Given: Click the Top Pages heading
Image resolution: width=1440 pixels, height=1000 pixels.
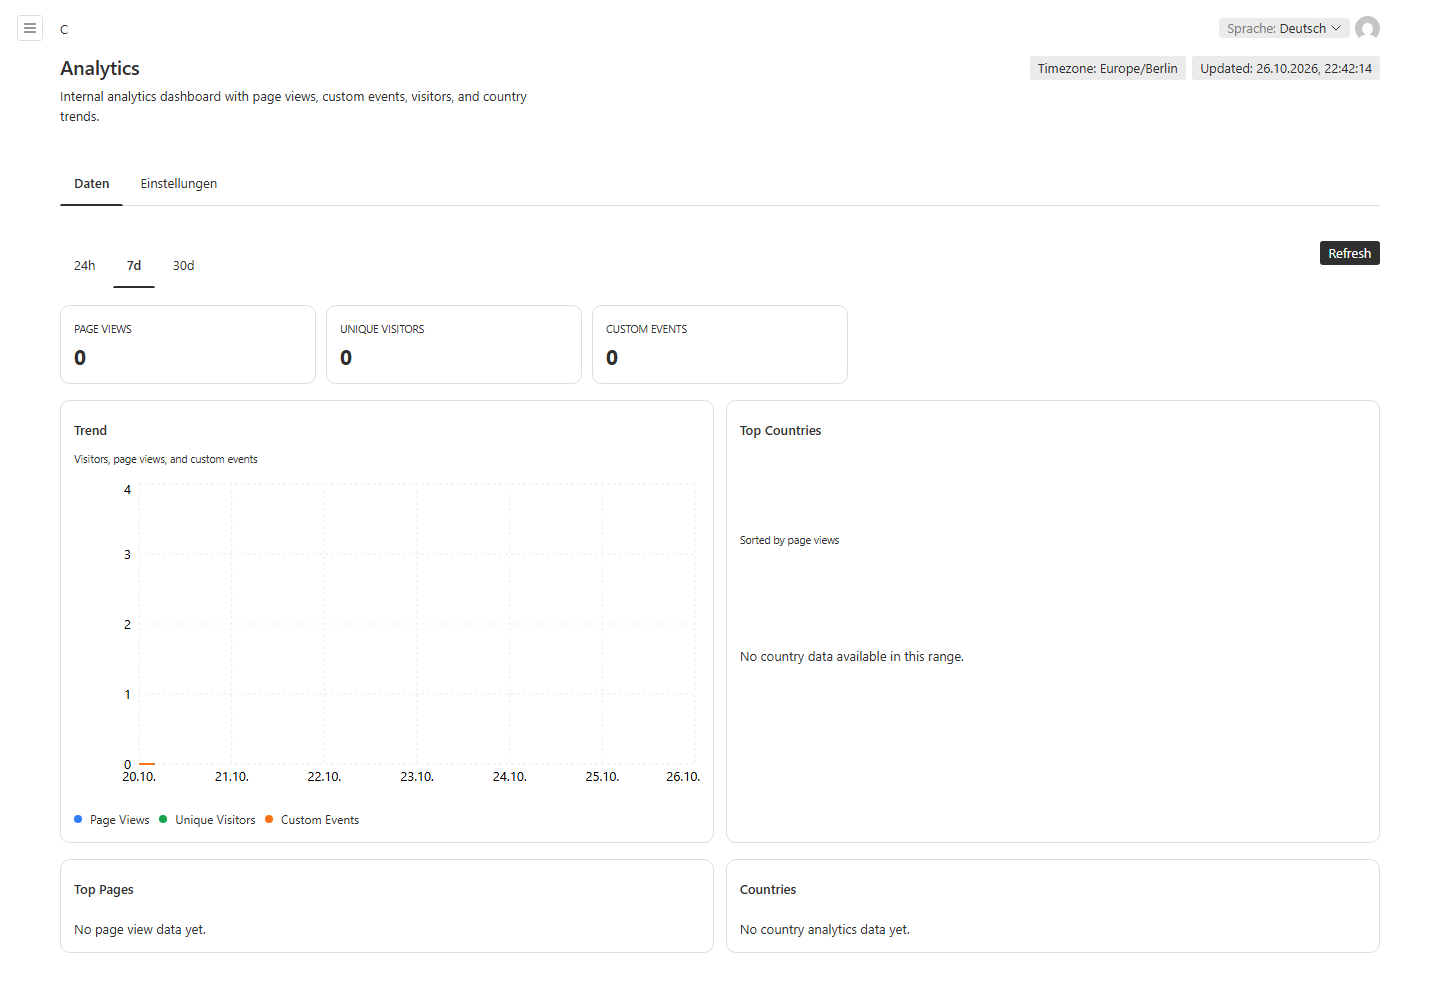Looking at the screenshot, I should pos(104,890).
